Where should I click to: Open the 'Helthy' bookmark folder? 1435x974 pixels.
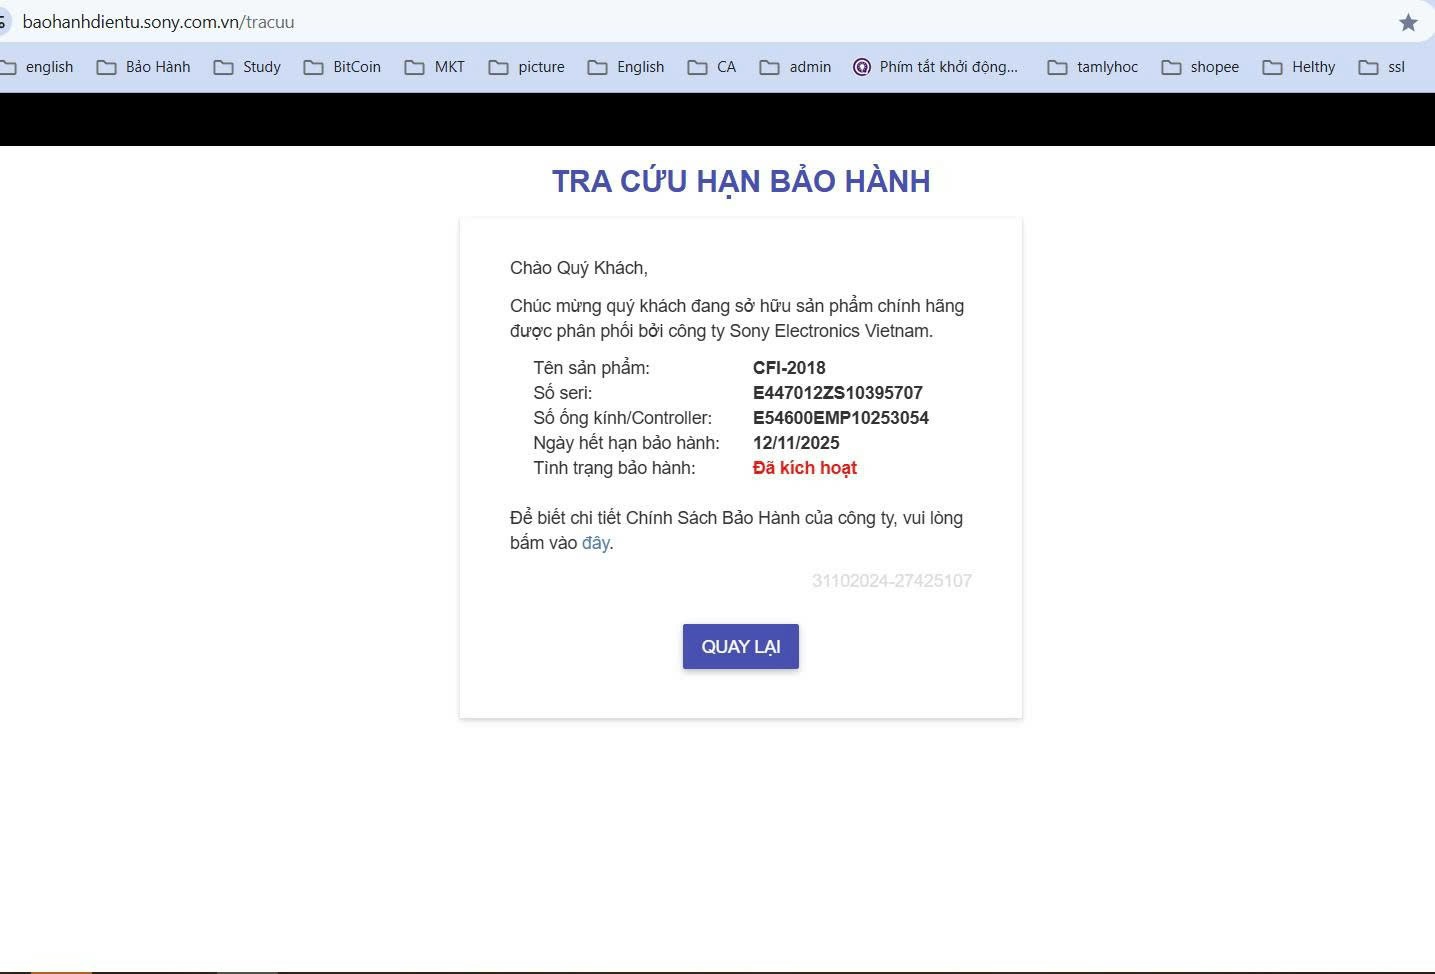tap(1299, 67)
